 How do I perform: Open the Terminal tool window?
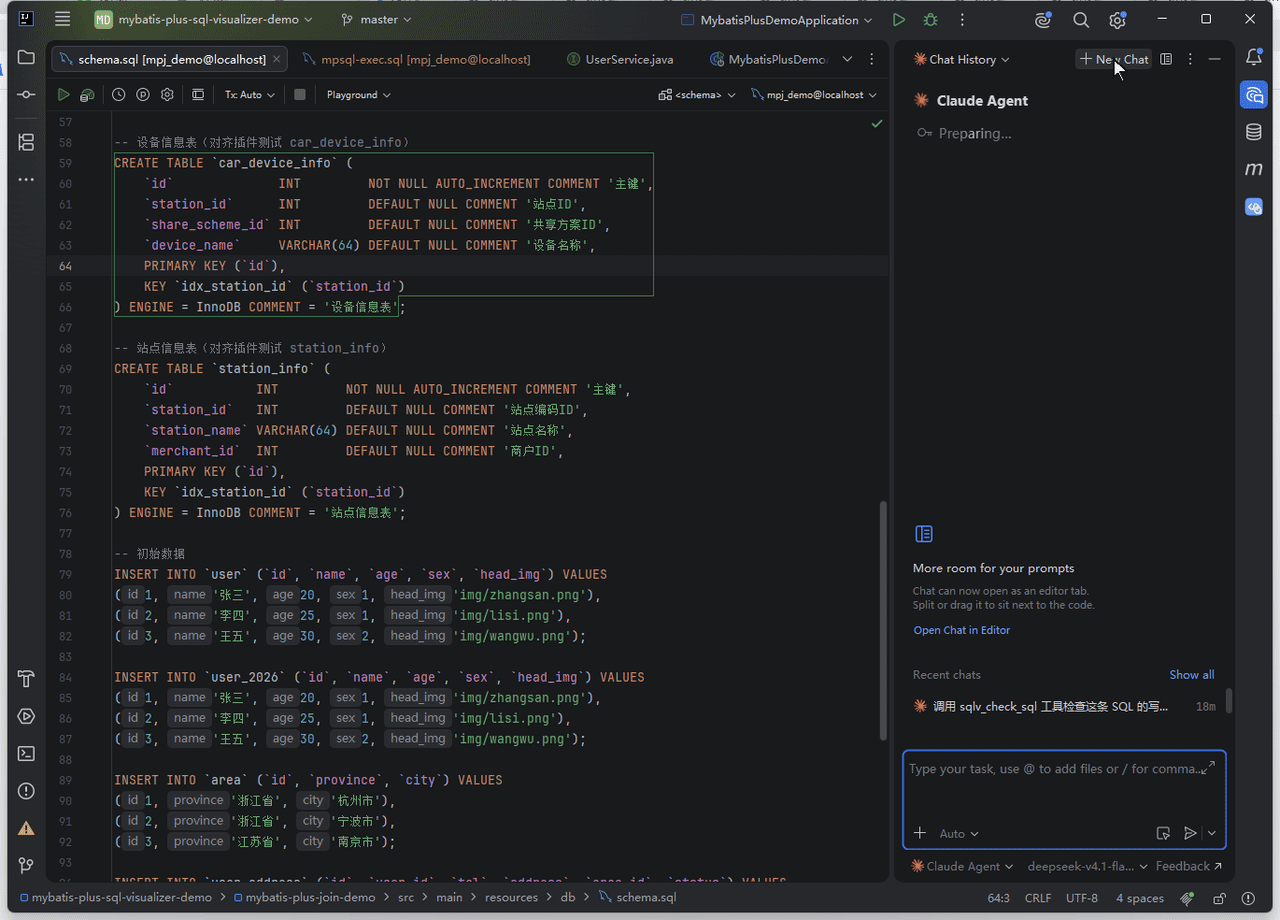pyautogui.click(x=26, y=754)
